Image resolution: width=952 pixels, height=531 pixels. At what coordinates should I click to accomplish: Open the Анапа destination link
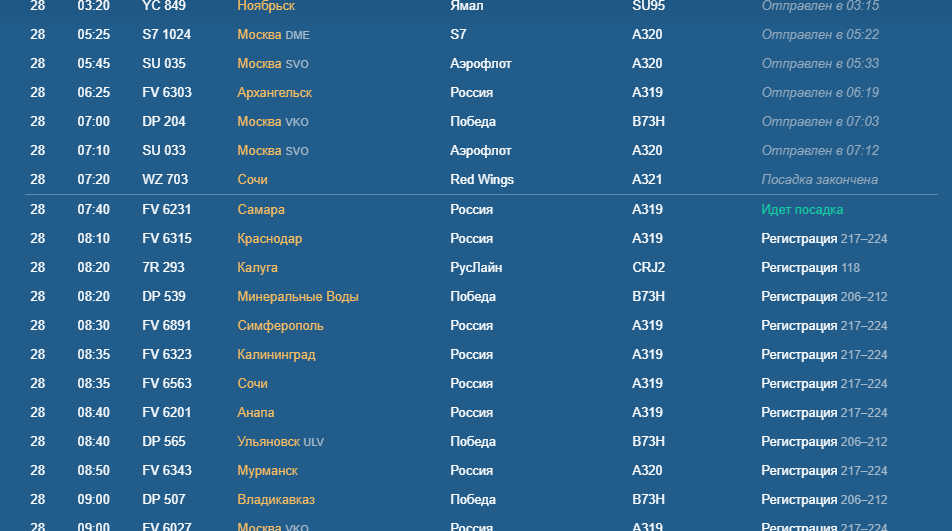[256, 413]
